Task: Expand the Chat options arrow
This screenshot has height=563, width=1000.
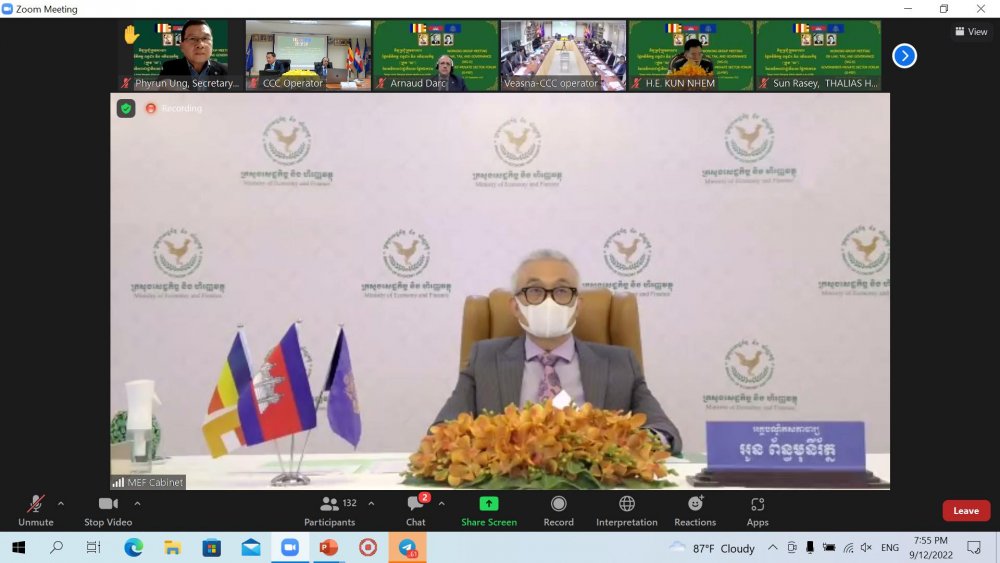Action: coord(441,504)
